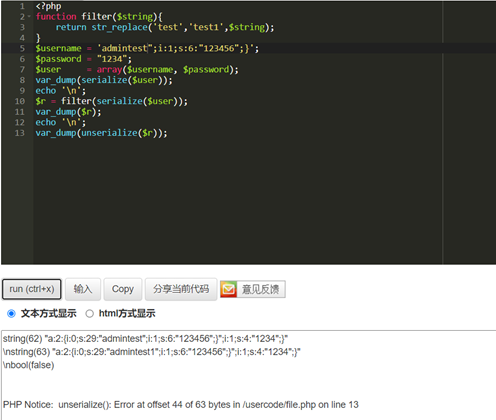Click output line beginning '\nstring(63)'

[152, 352]
